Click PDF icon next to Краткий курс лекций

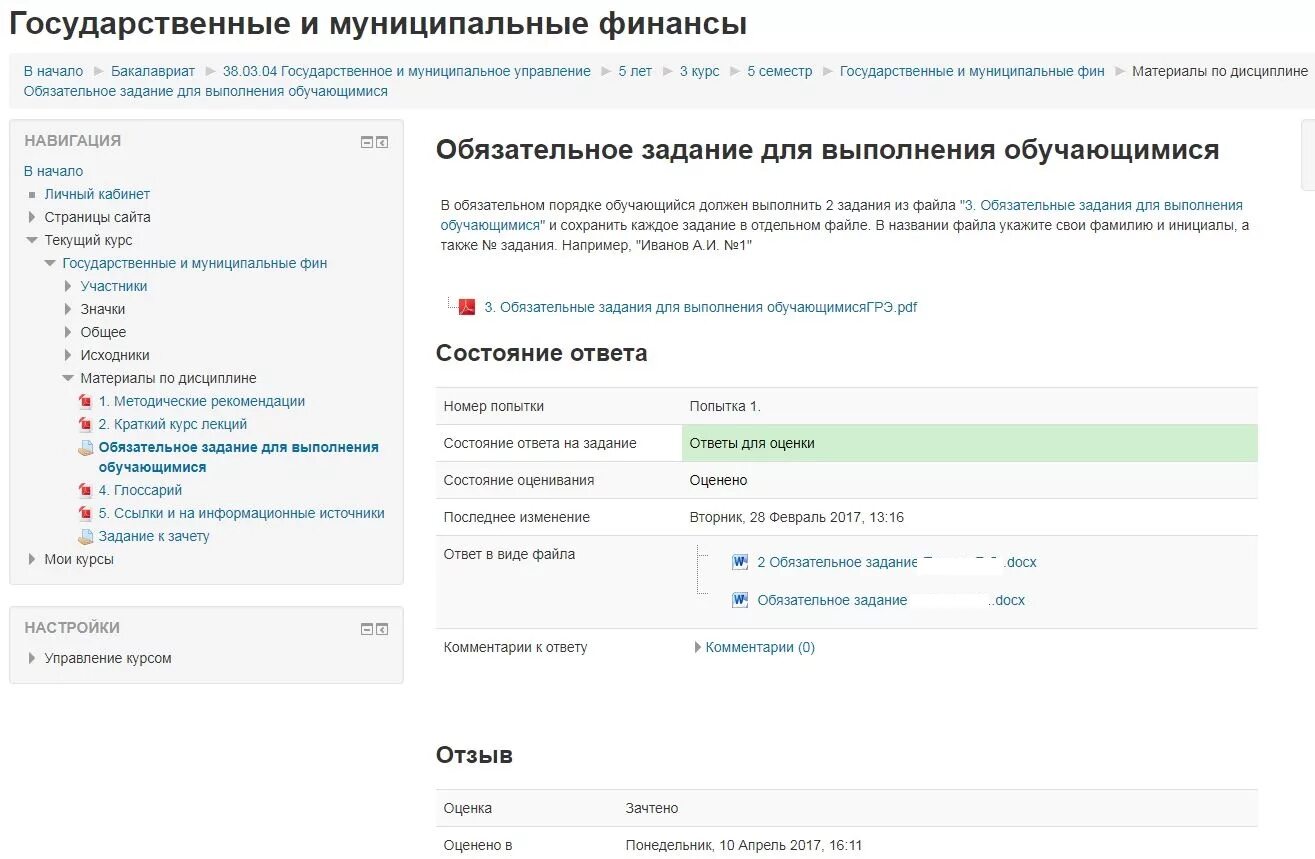86,424
